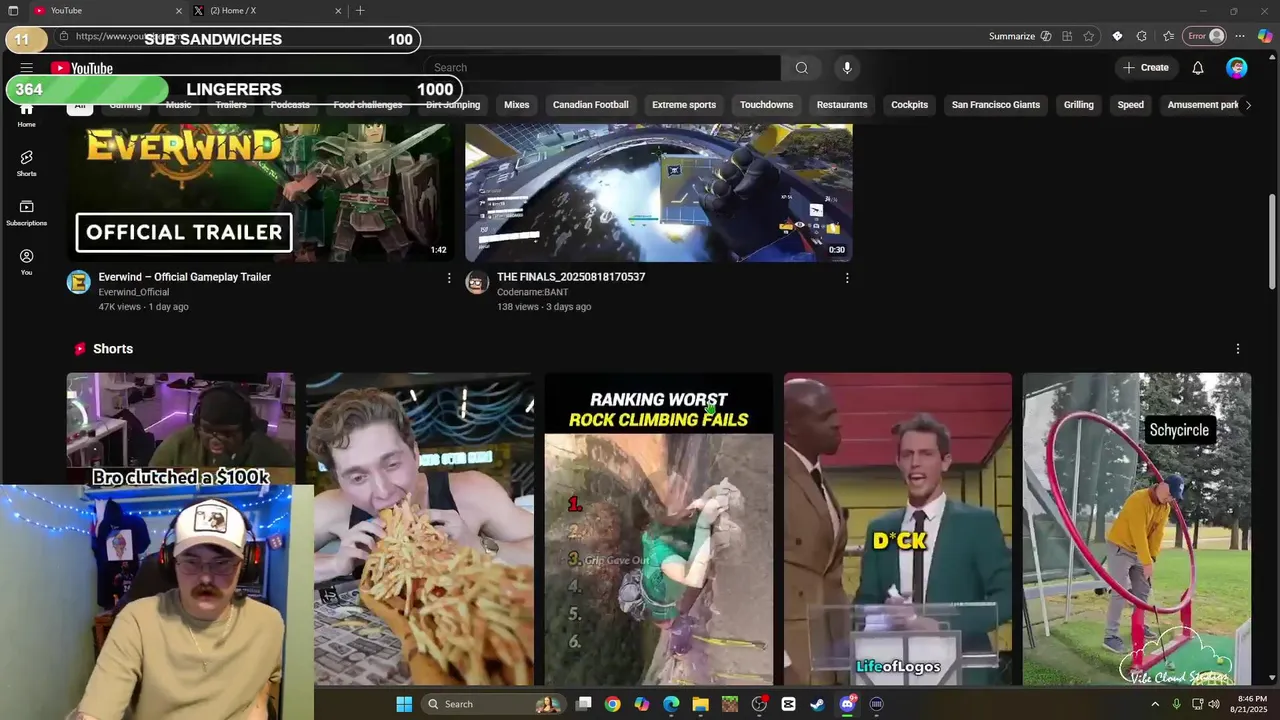Open Edge settings and more menu

coord(1240,36)
